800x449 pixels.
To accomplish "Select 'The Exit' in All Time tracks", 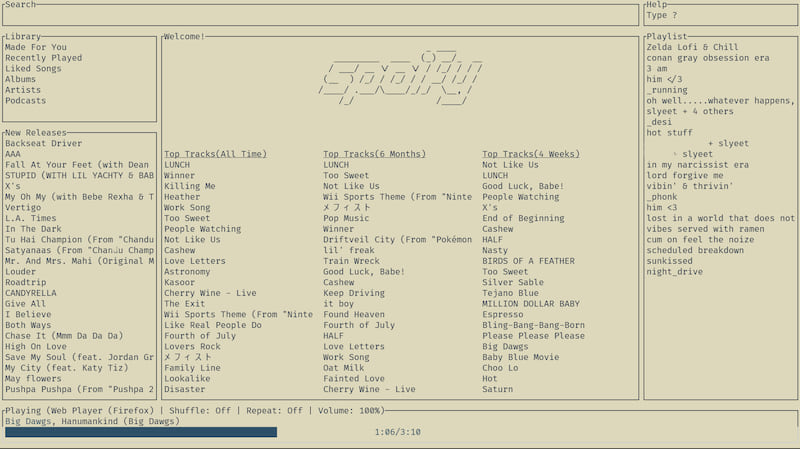I will [x=185, y=304].
